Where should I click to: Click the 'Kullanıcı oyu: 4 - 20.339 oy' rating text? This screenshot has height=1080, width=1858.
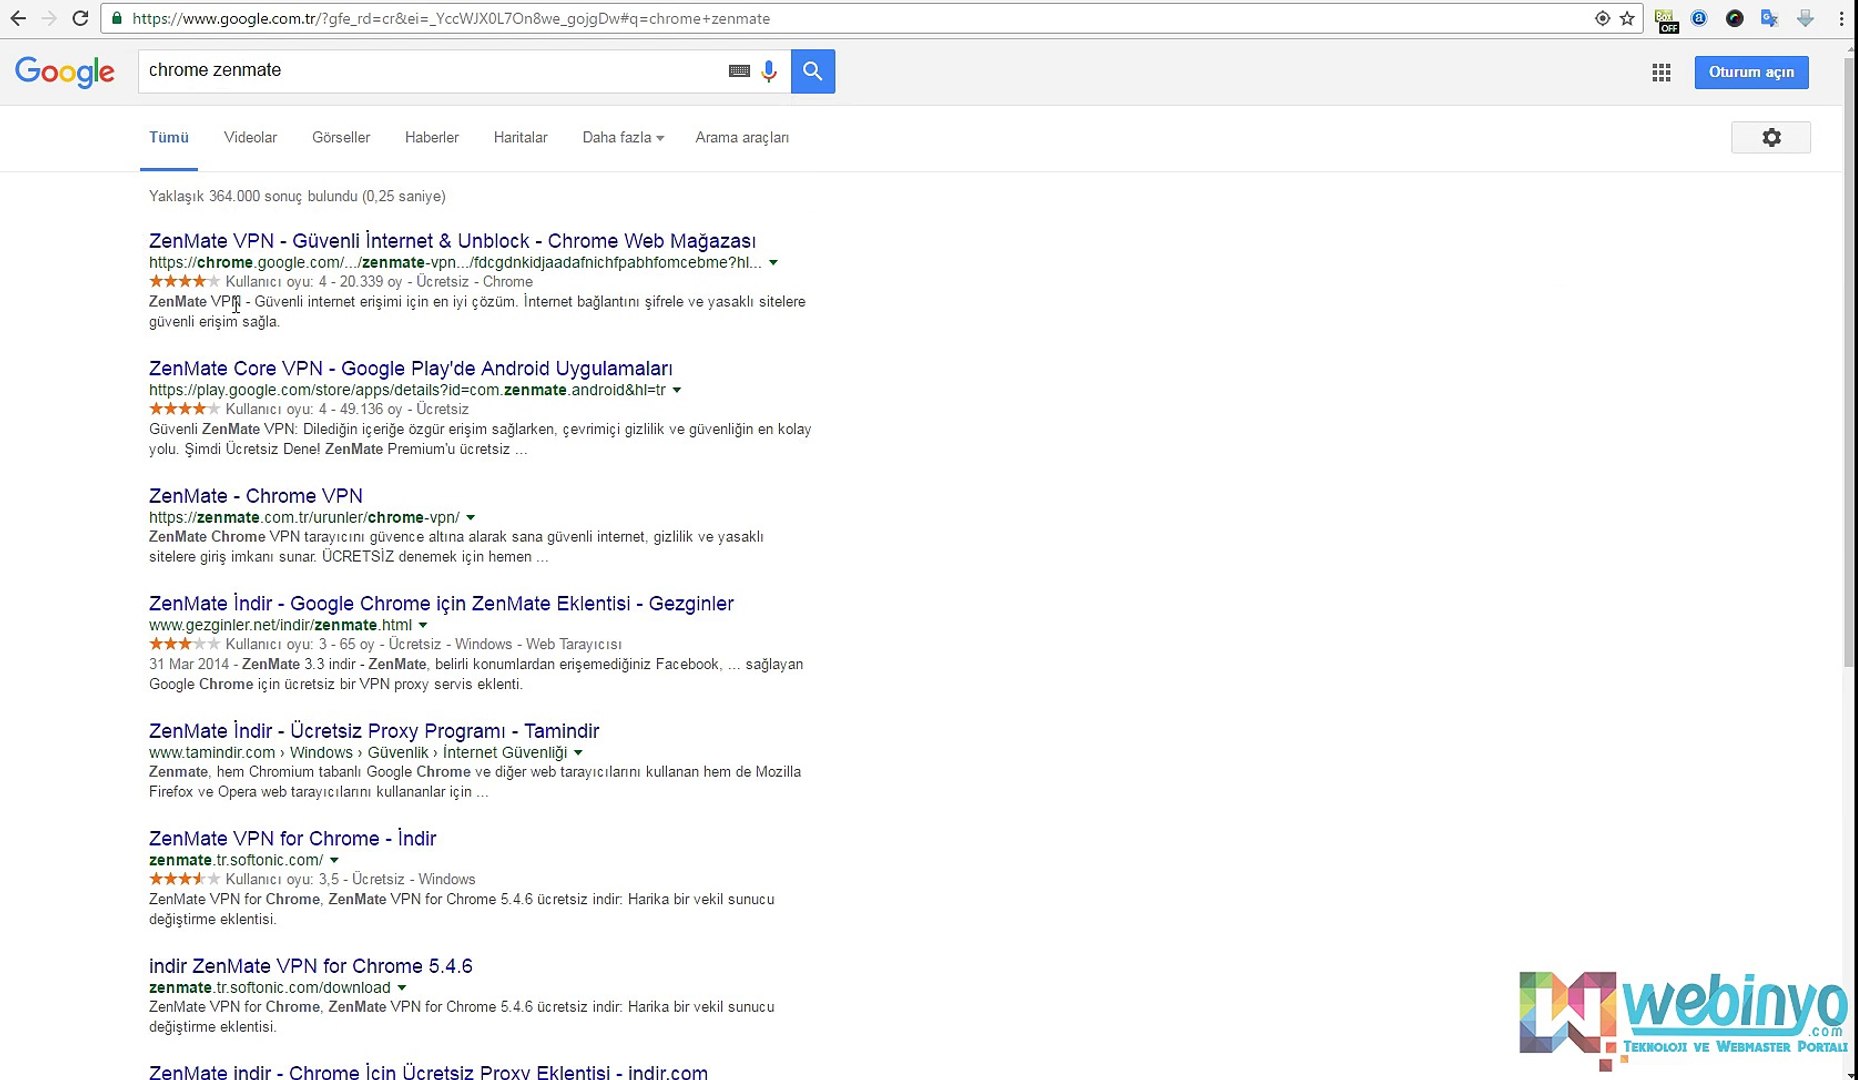[313, 282]
